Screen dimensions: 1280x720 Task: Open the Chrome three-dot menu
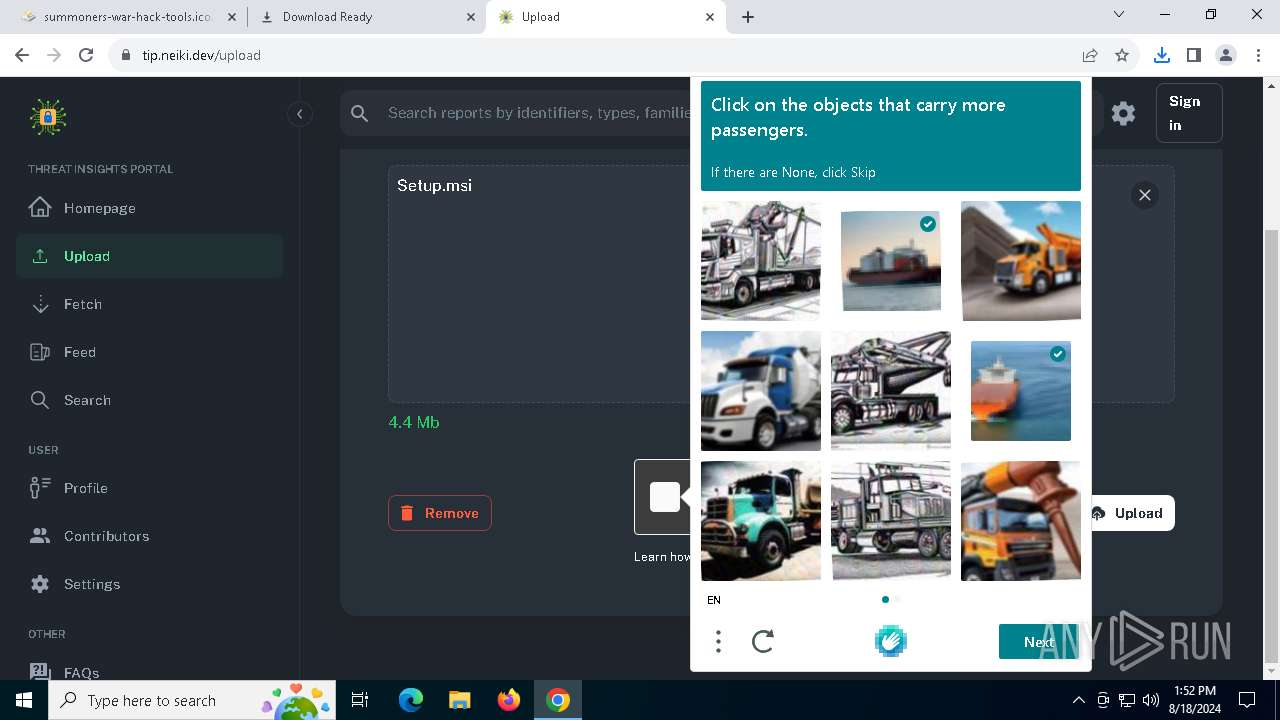point(1258,55)
